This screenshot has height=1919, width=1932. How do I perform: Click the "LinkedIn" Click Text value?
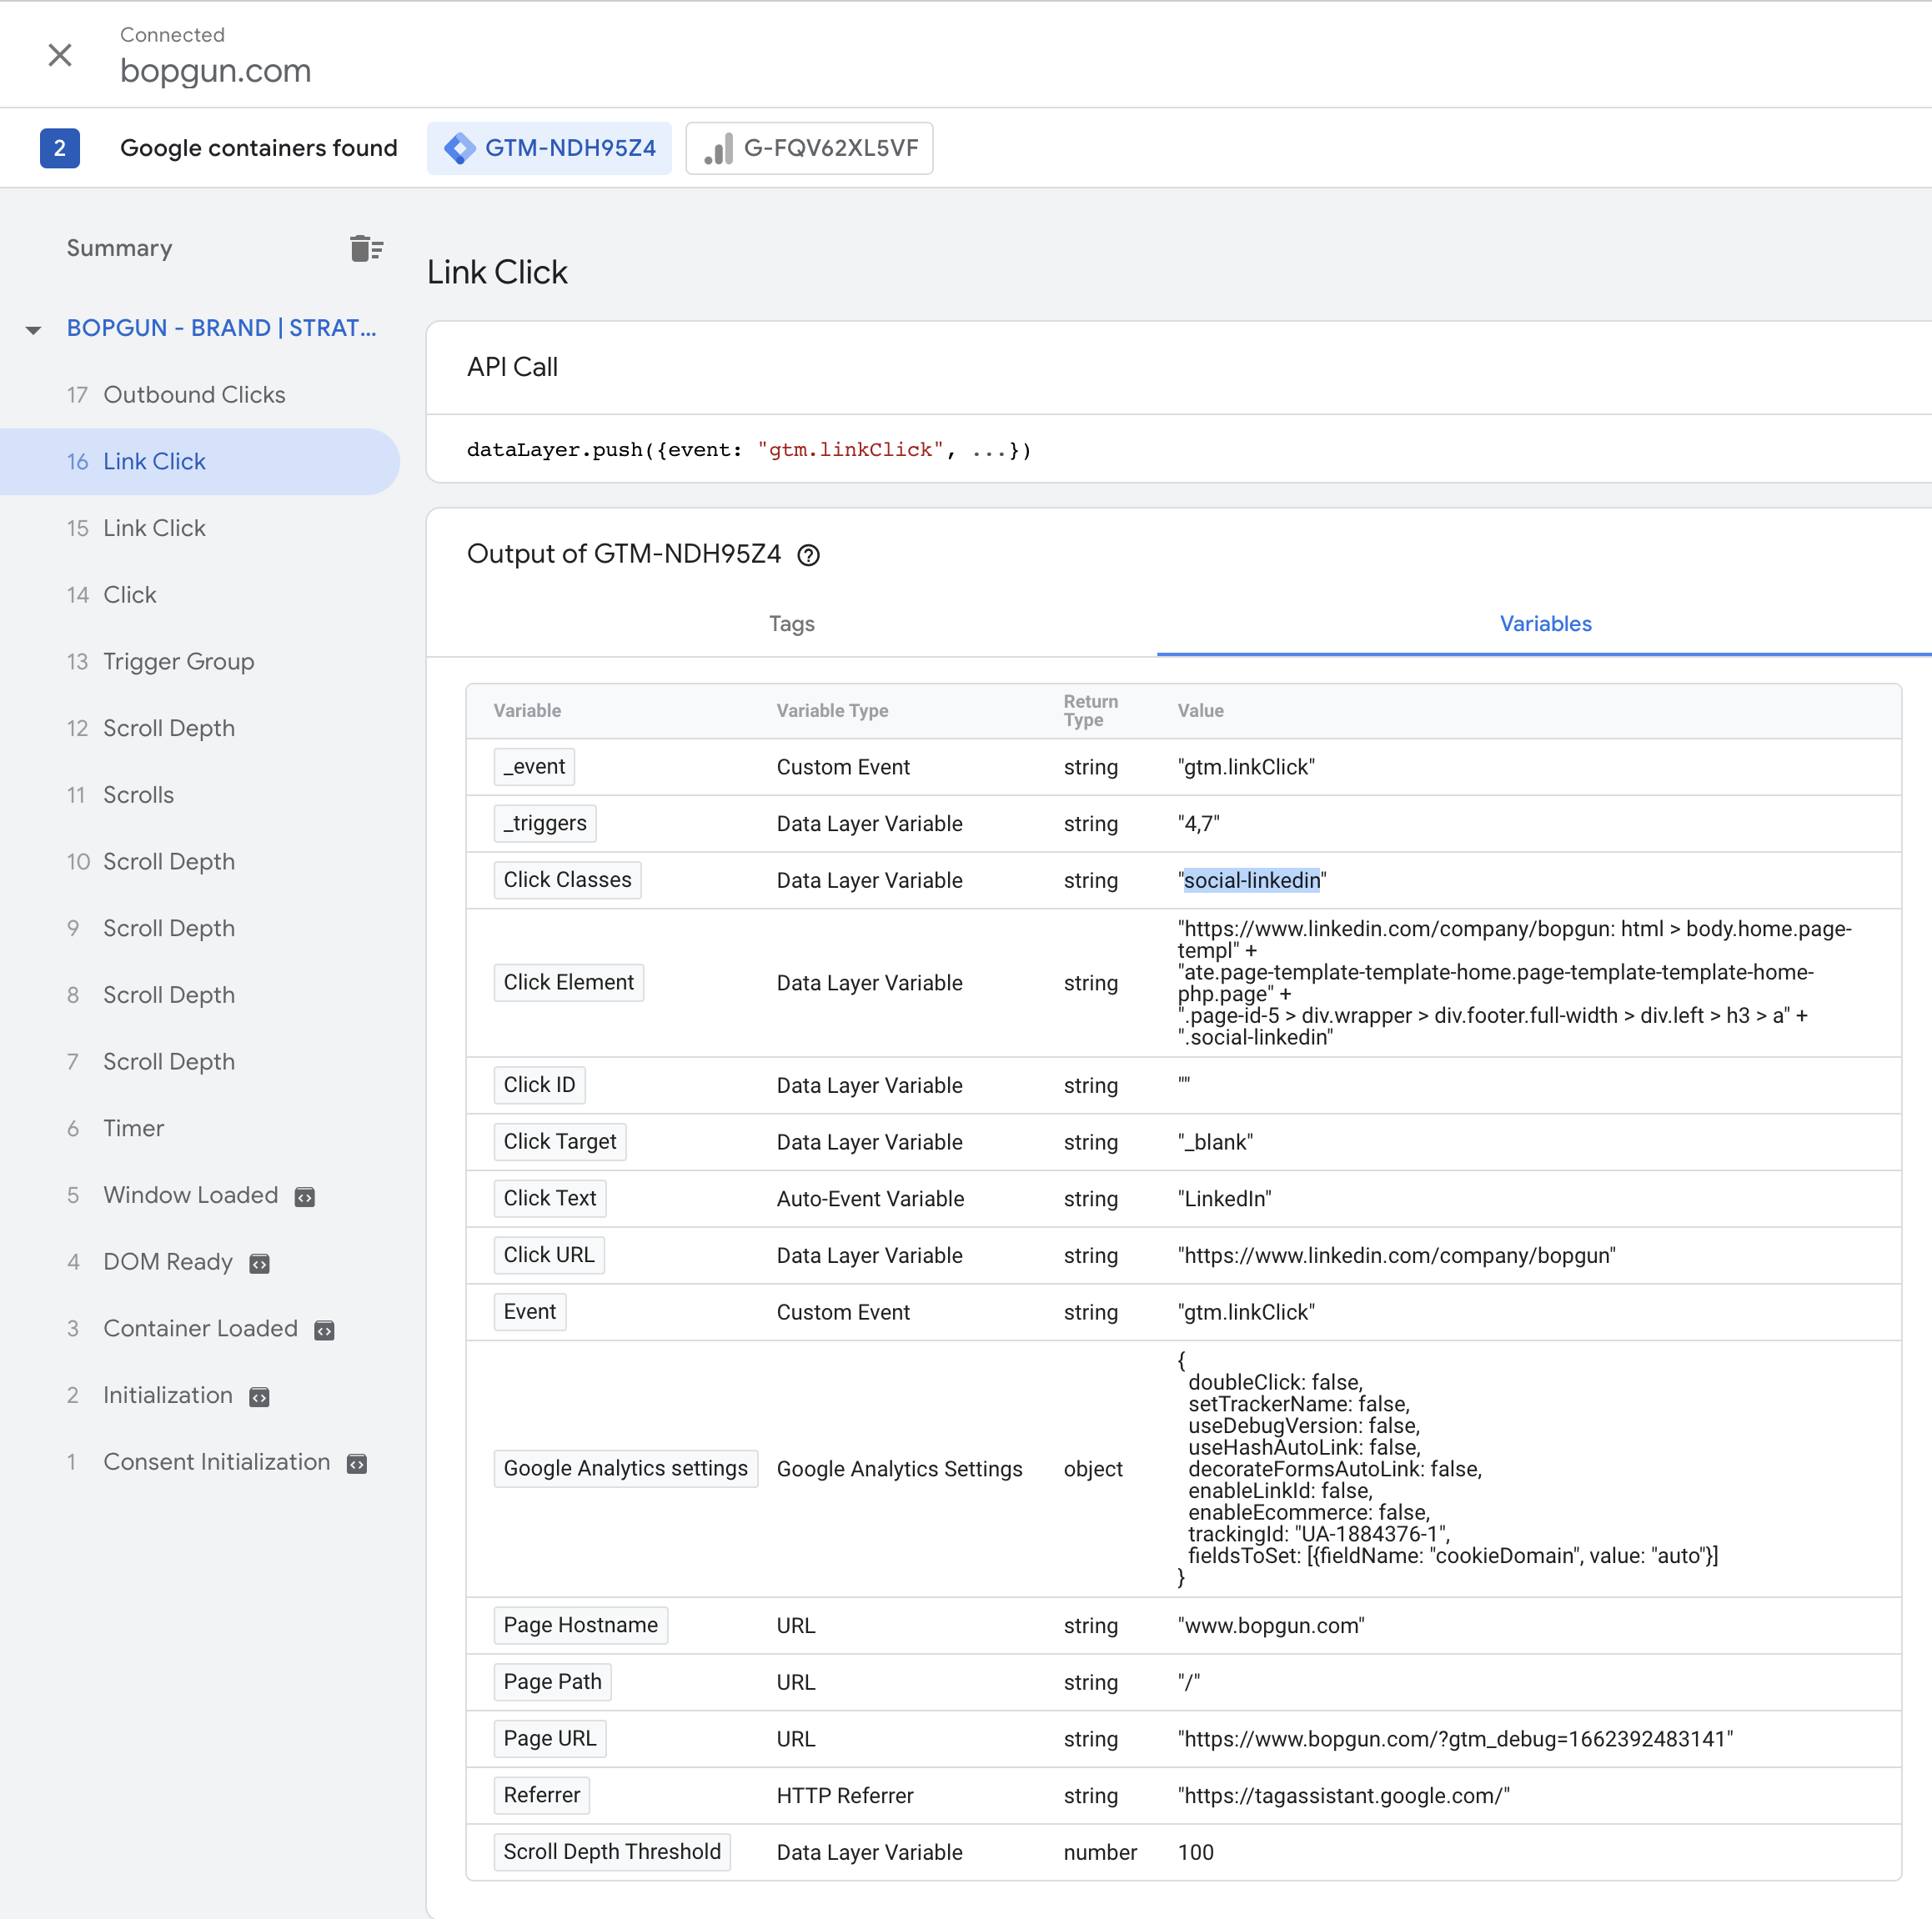click(1224, 1199)
